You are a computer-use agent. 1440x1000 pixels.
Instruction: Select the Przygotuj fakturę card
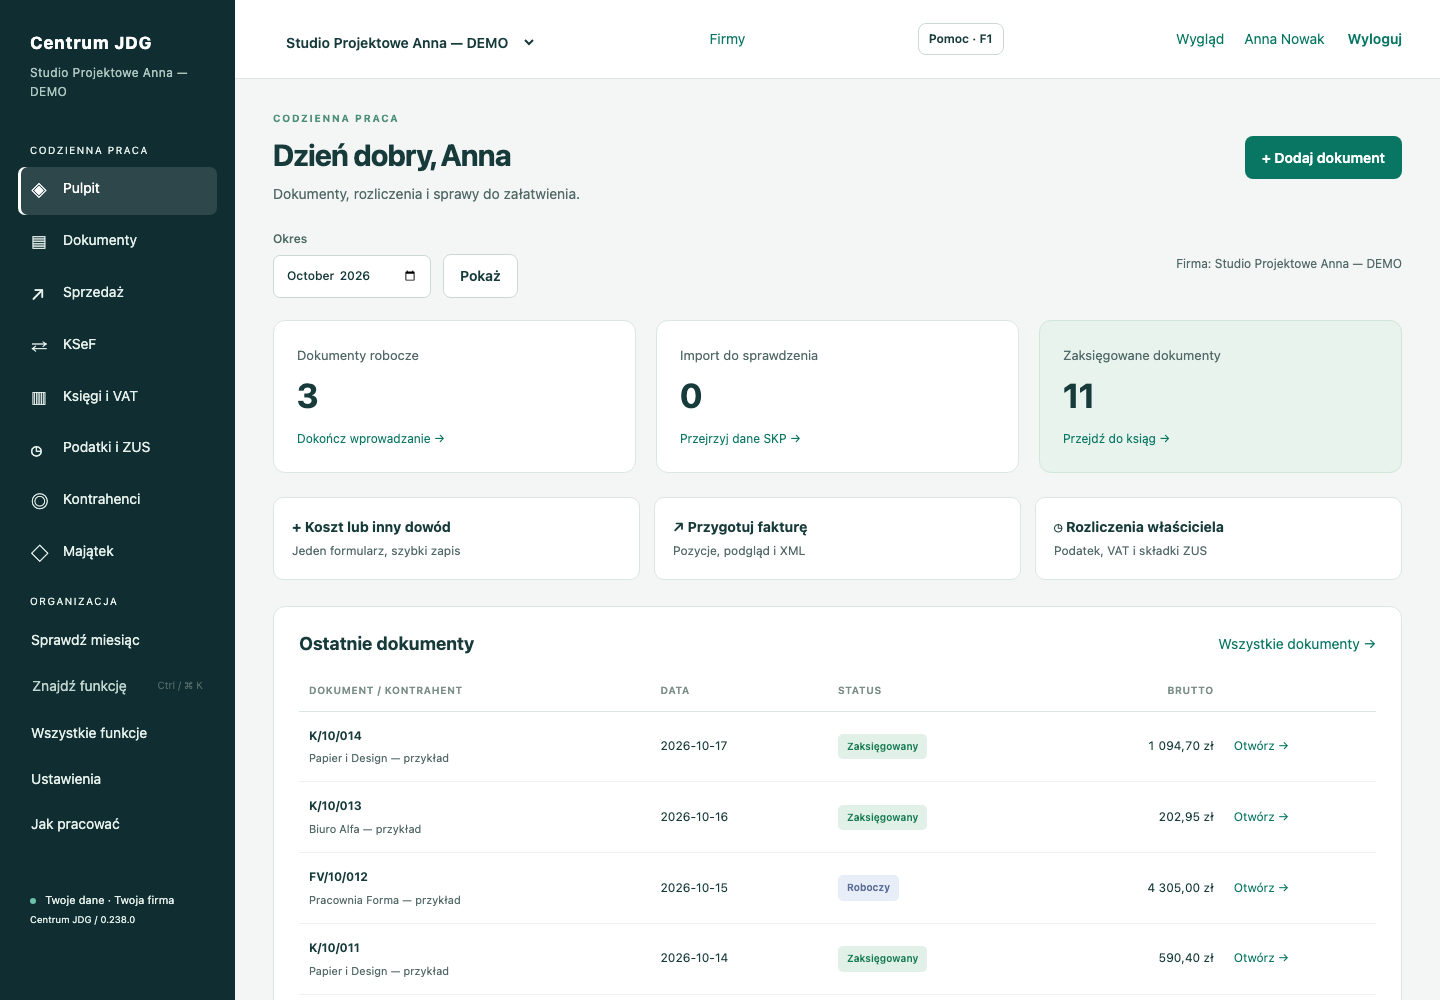click(837, 538)
